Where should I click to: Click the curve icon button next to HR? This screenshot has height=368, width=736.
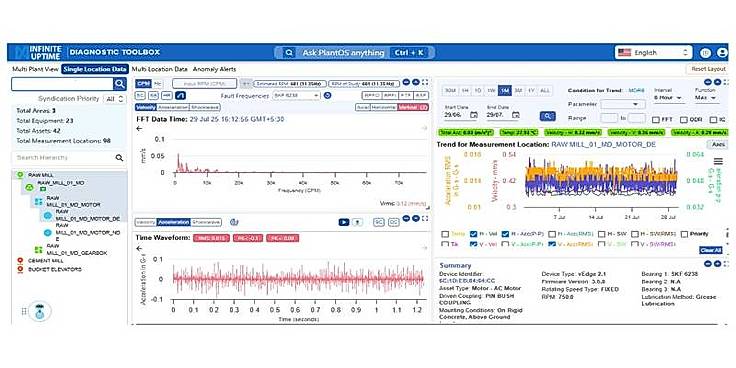(181, 95)
